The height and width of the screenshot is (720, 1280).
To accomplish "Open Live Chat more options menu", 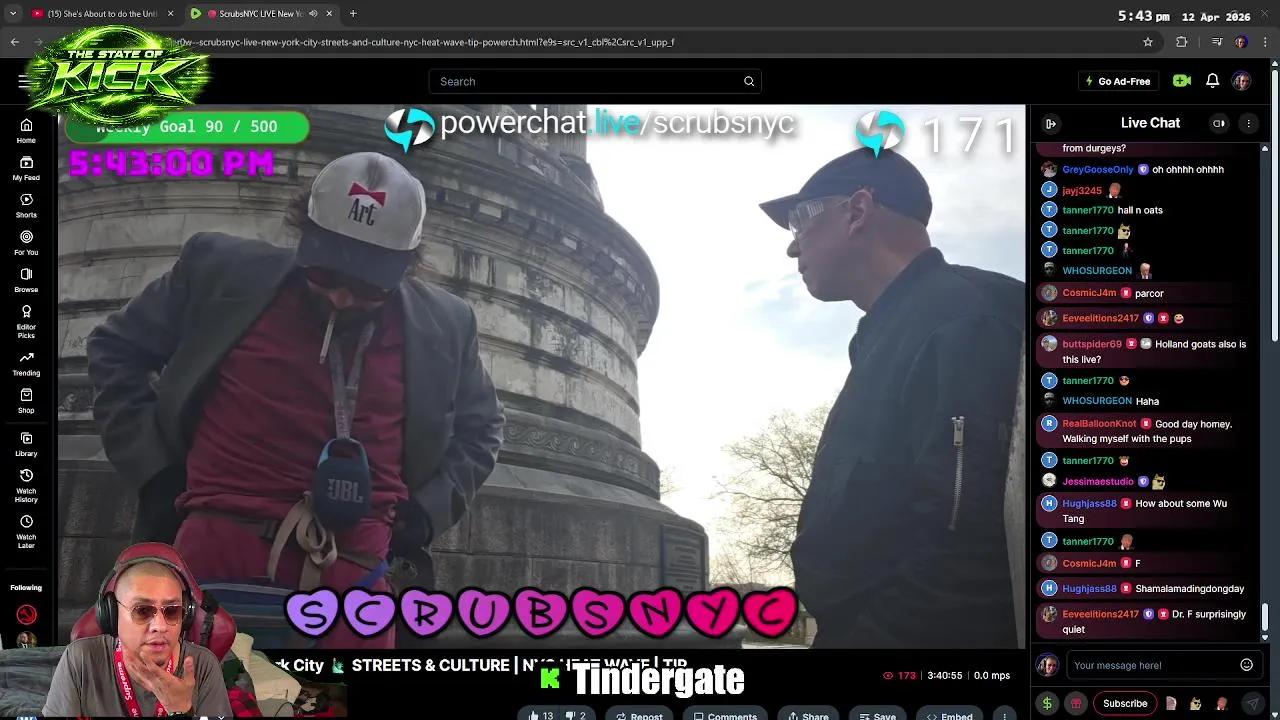I will 1248,123.
